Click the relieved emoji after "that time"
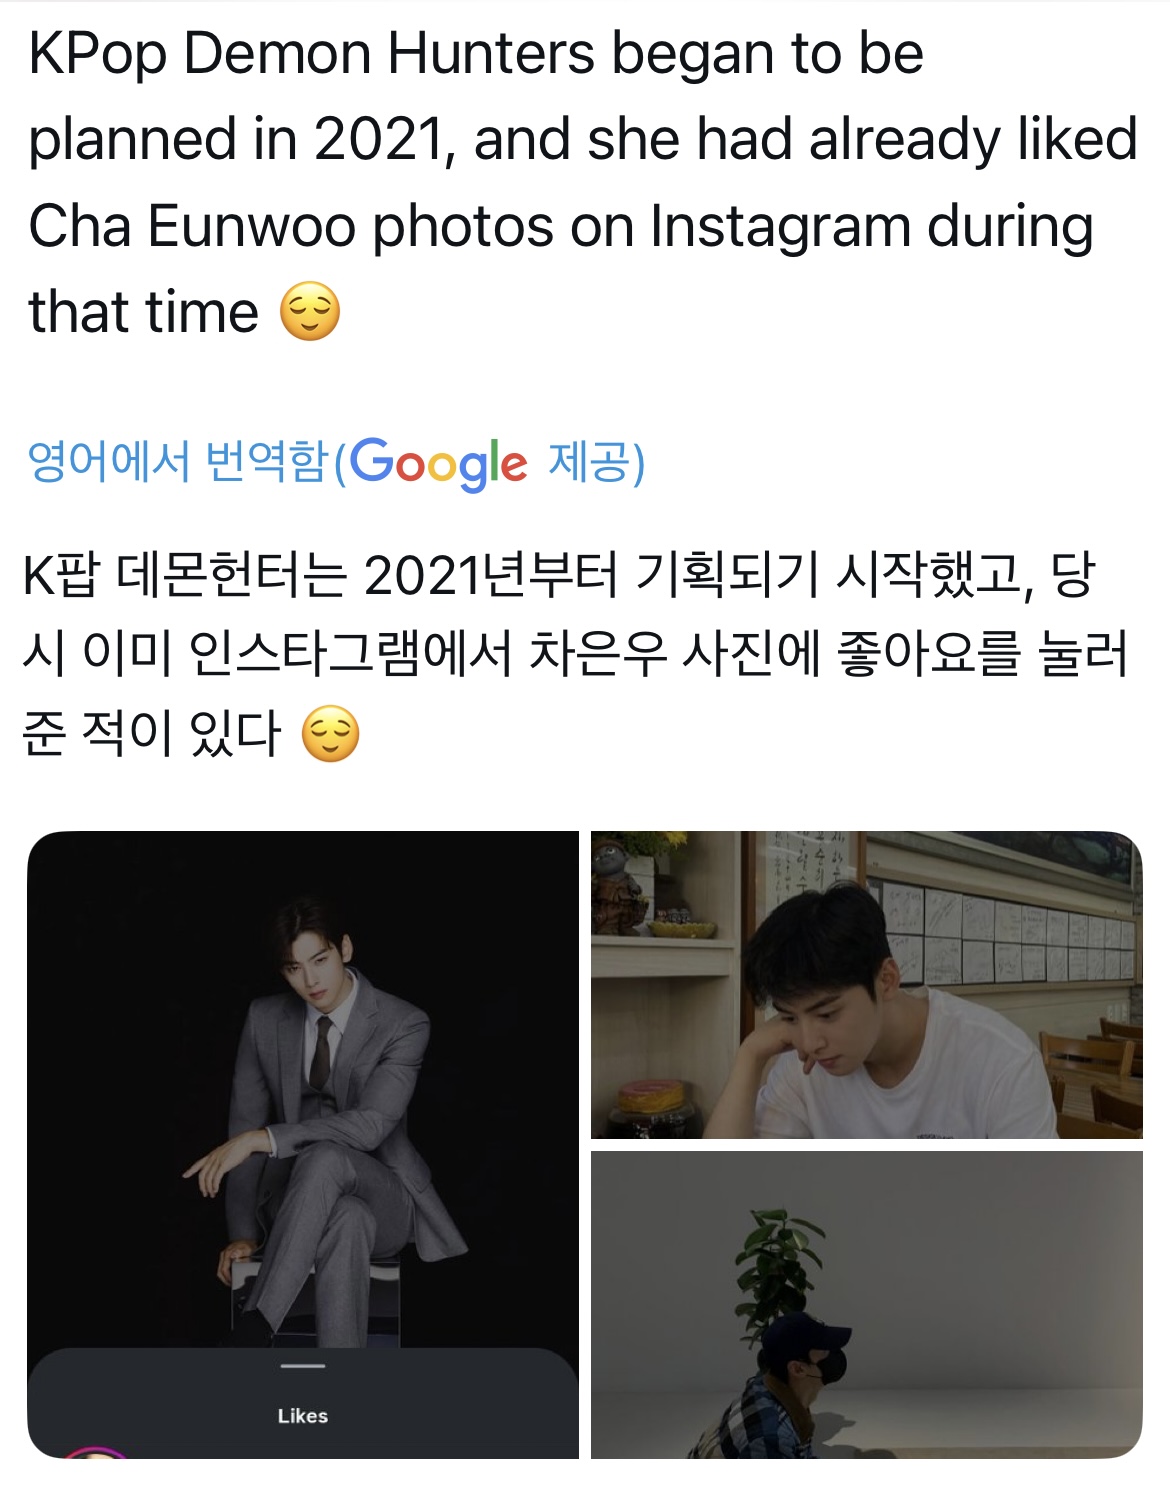1170x1501 pixels. coord(310,311)
